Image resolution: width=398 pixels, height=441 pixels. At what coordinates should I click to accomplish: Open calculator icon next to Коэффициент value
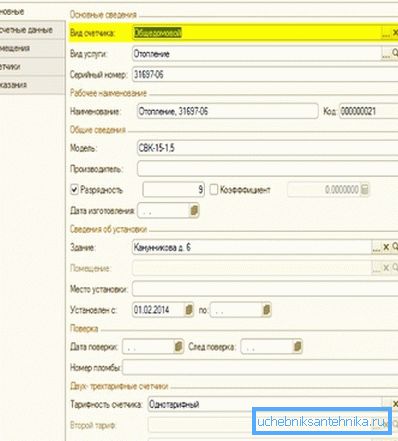pyautogui.click(x=365, y=190)
